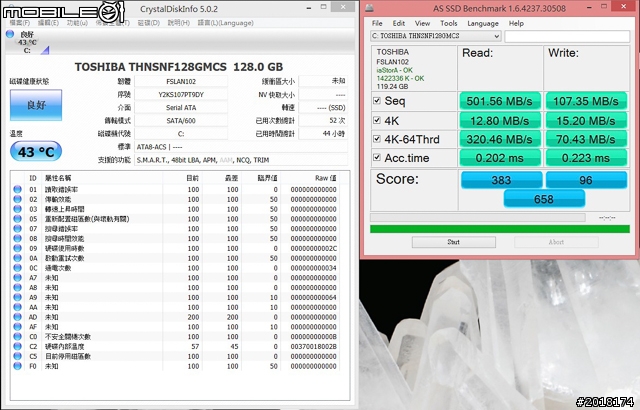640x410 pixels.
Task: Uncheck the Seq test checkbox
Action: (377, 100)
